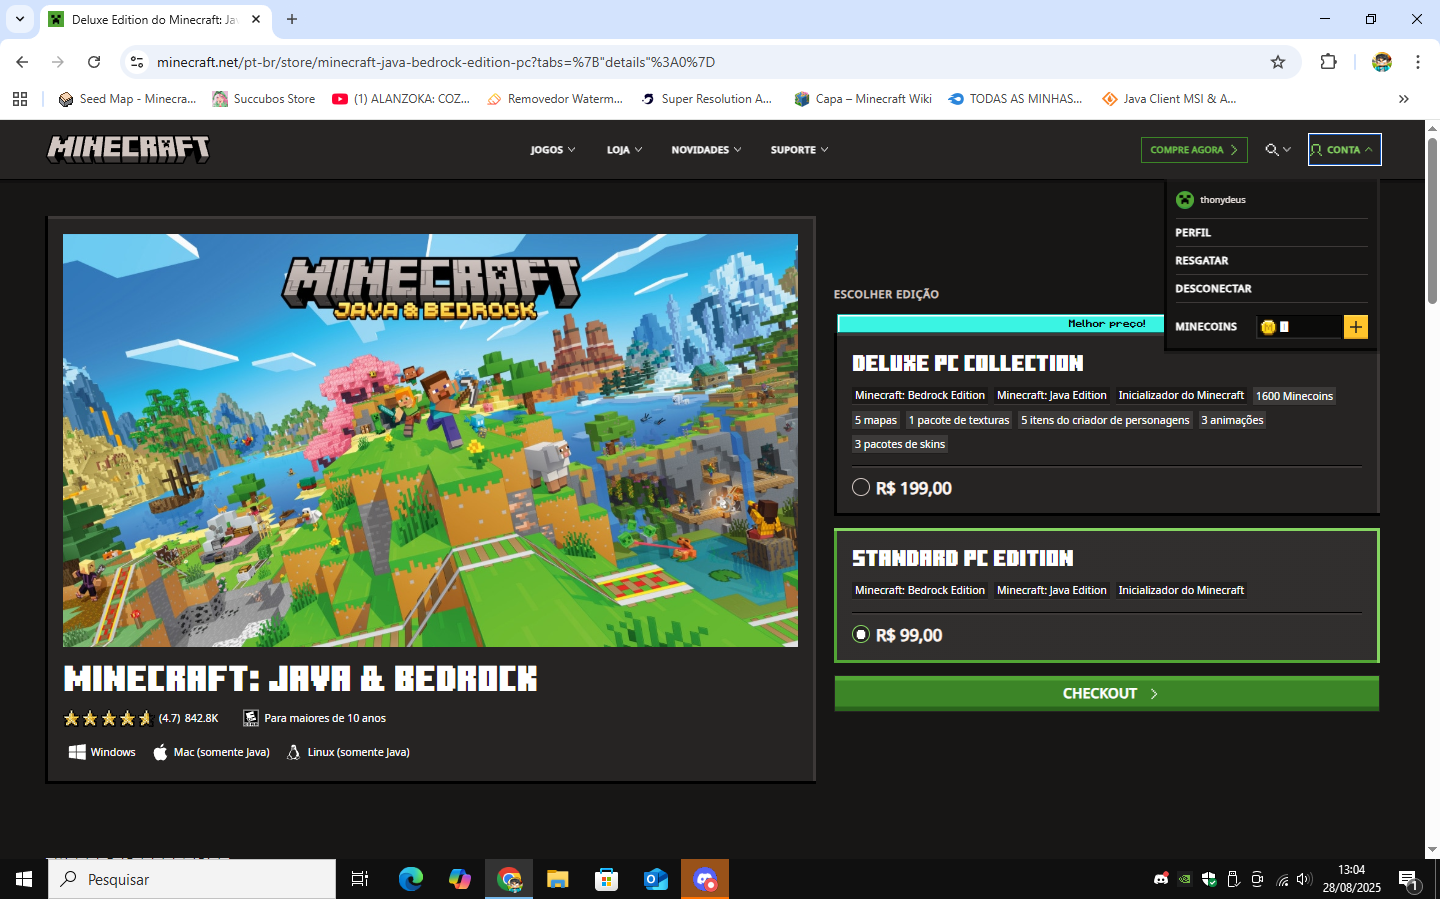
Task: Click the Minecraft Java & Bedrock cover image
Action: point(430,440)
